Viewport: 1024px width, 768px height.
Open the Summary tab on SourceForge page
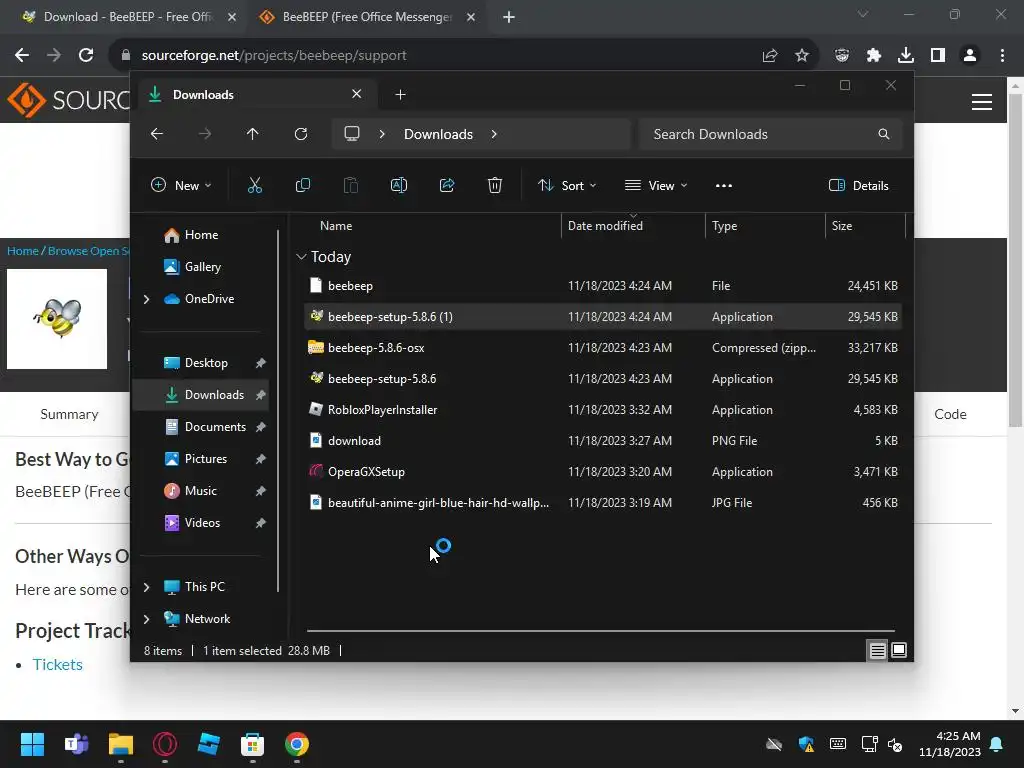point(69,414)
